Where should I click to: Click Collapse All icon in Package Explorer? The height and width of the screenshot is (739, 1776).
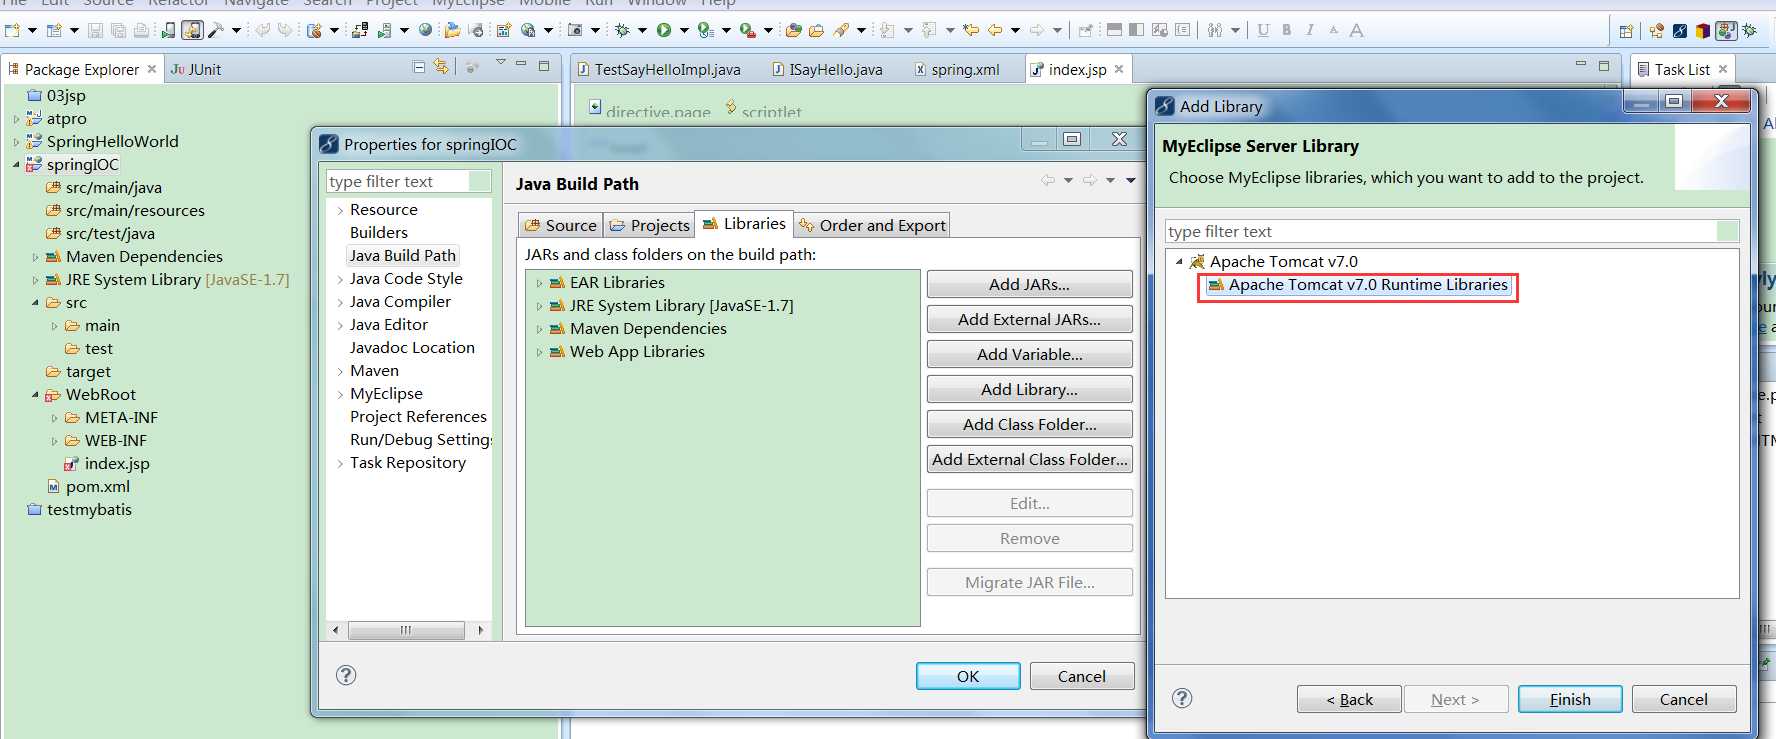419,67
